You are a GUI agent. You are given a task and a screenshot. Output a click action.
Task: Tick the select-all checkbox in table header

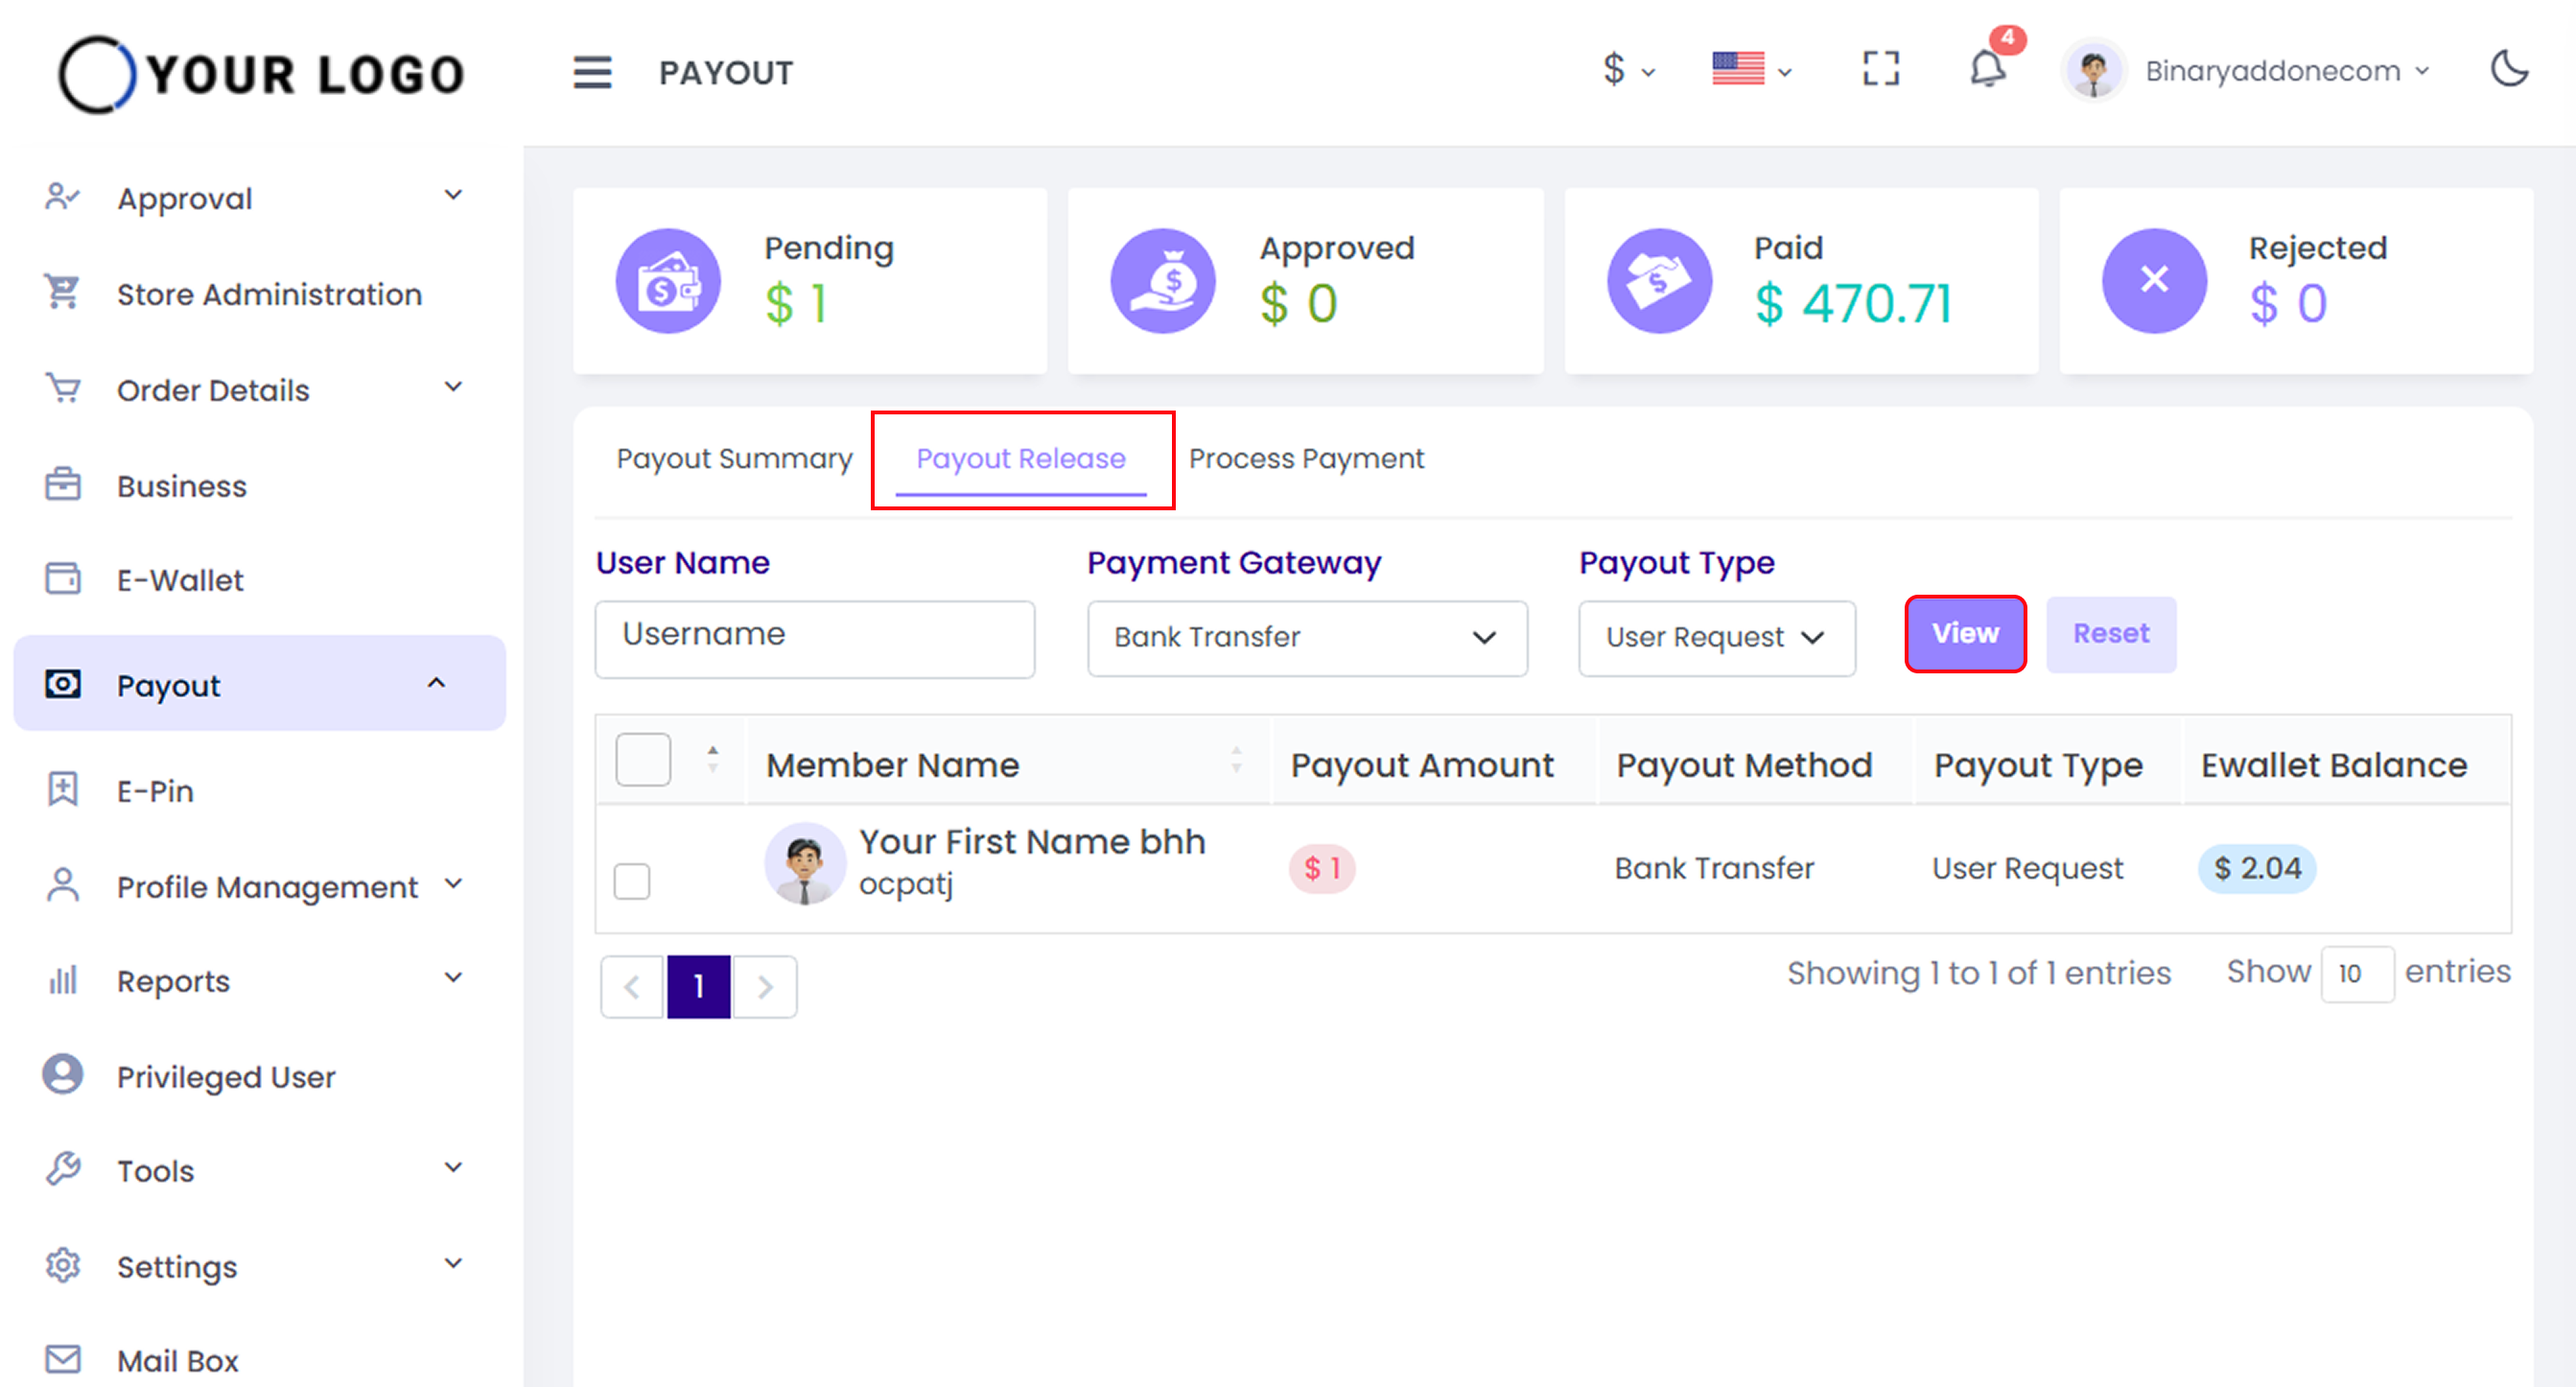click(642, 760)
